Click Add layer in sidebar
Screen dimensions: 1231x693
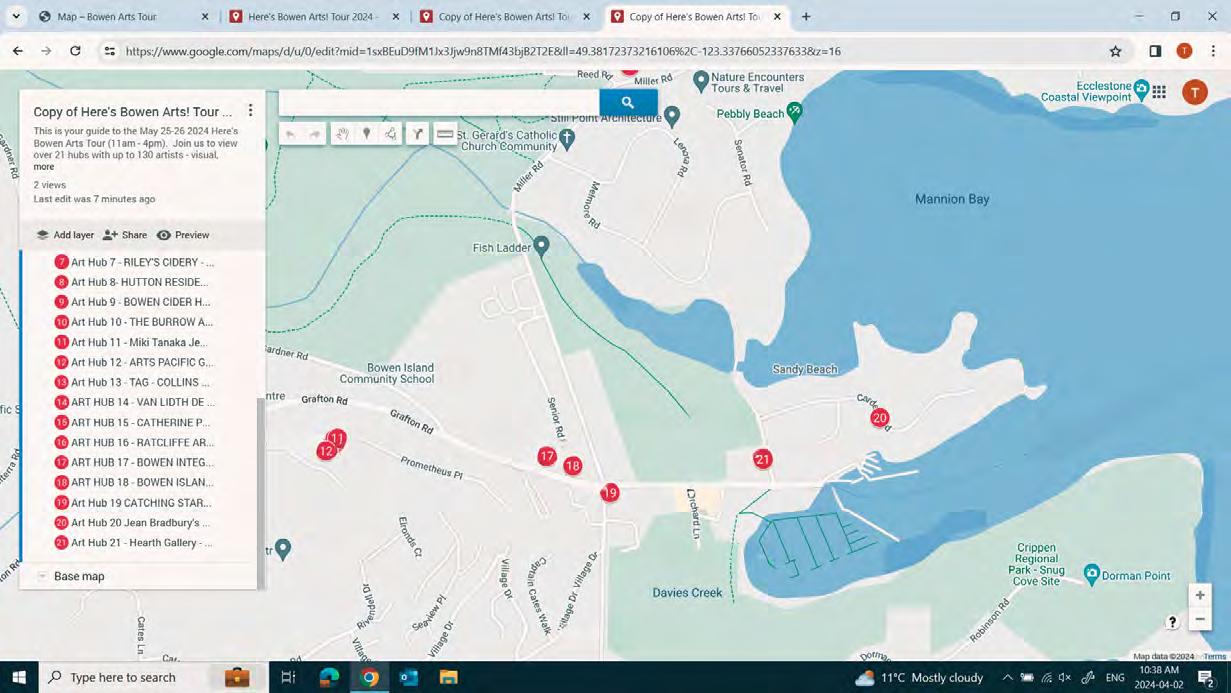click(x=65, y=235)
